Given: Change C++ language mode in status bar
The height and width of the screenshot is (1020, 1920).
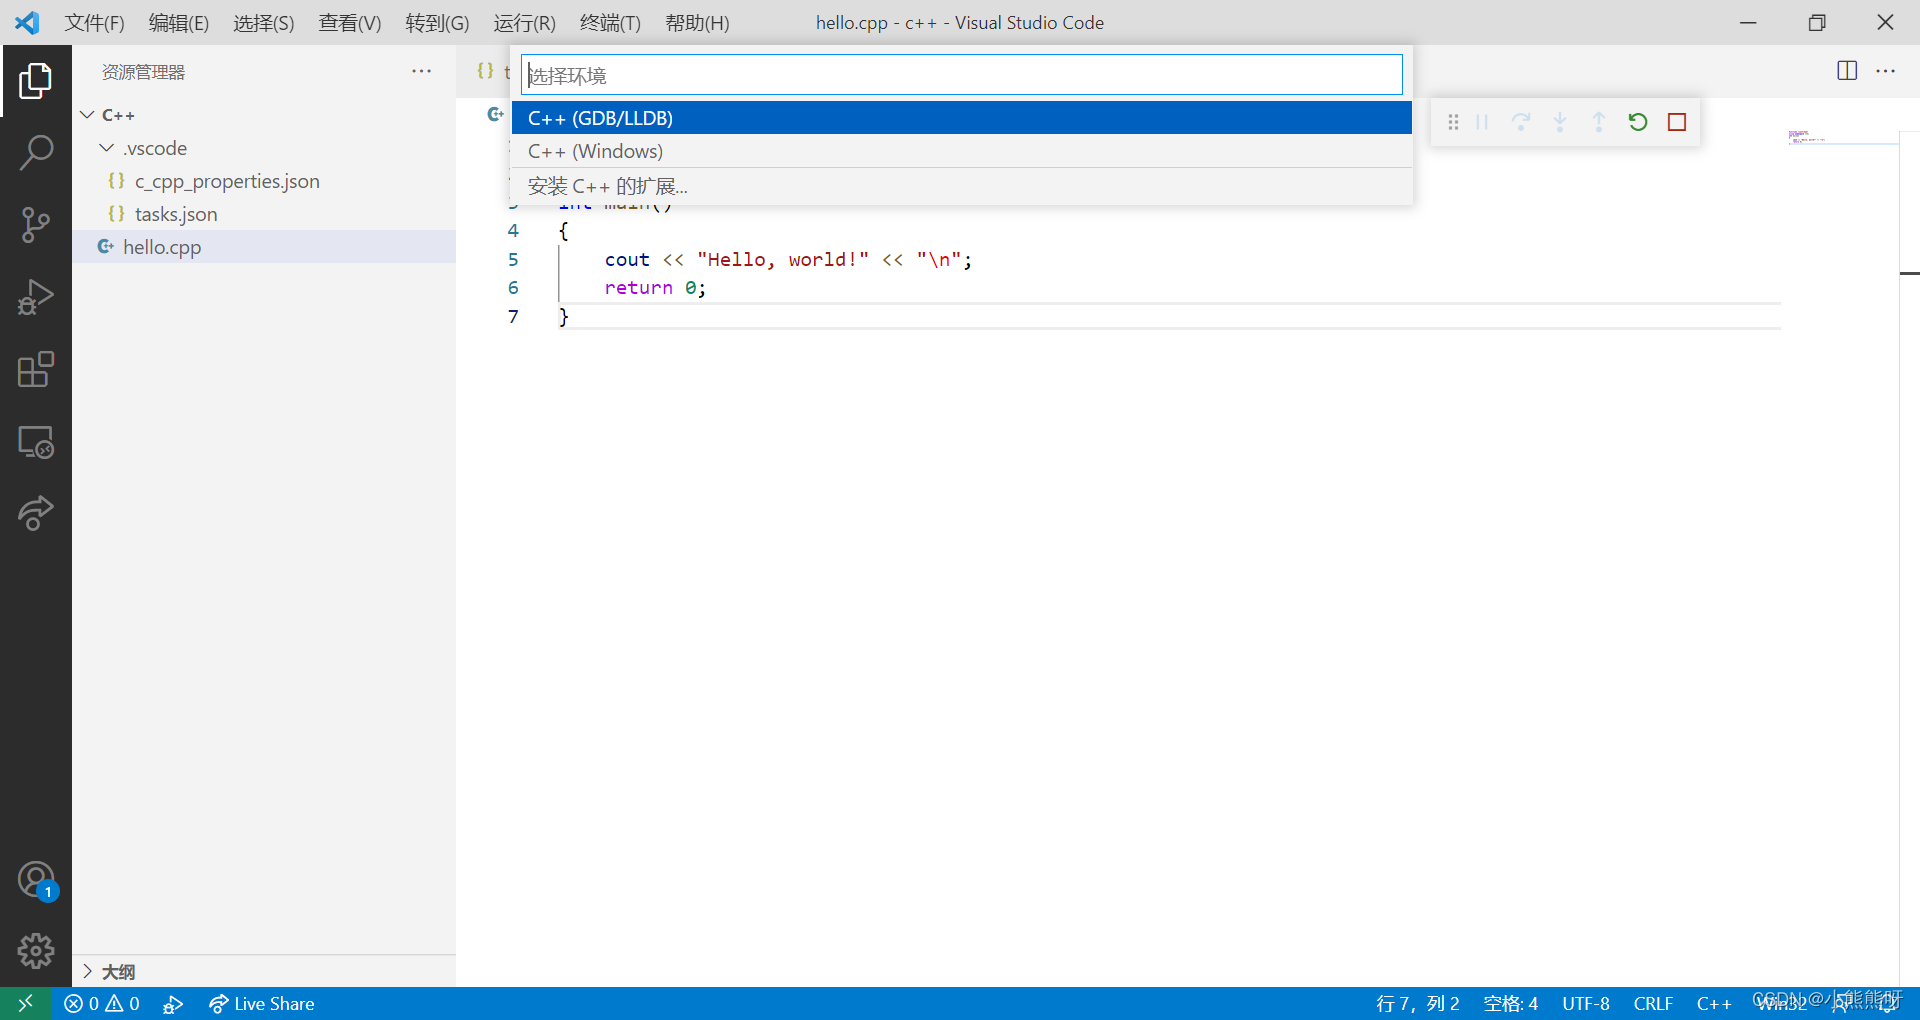Looking at the screenshot, I should pyautogui.click(x=1713, y=1003).
